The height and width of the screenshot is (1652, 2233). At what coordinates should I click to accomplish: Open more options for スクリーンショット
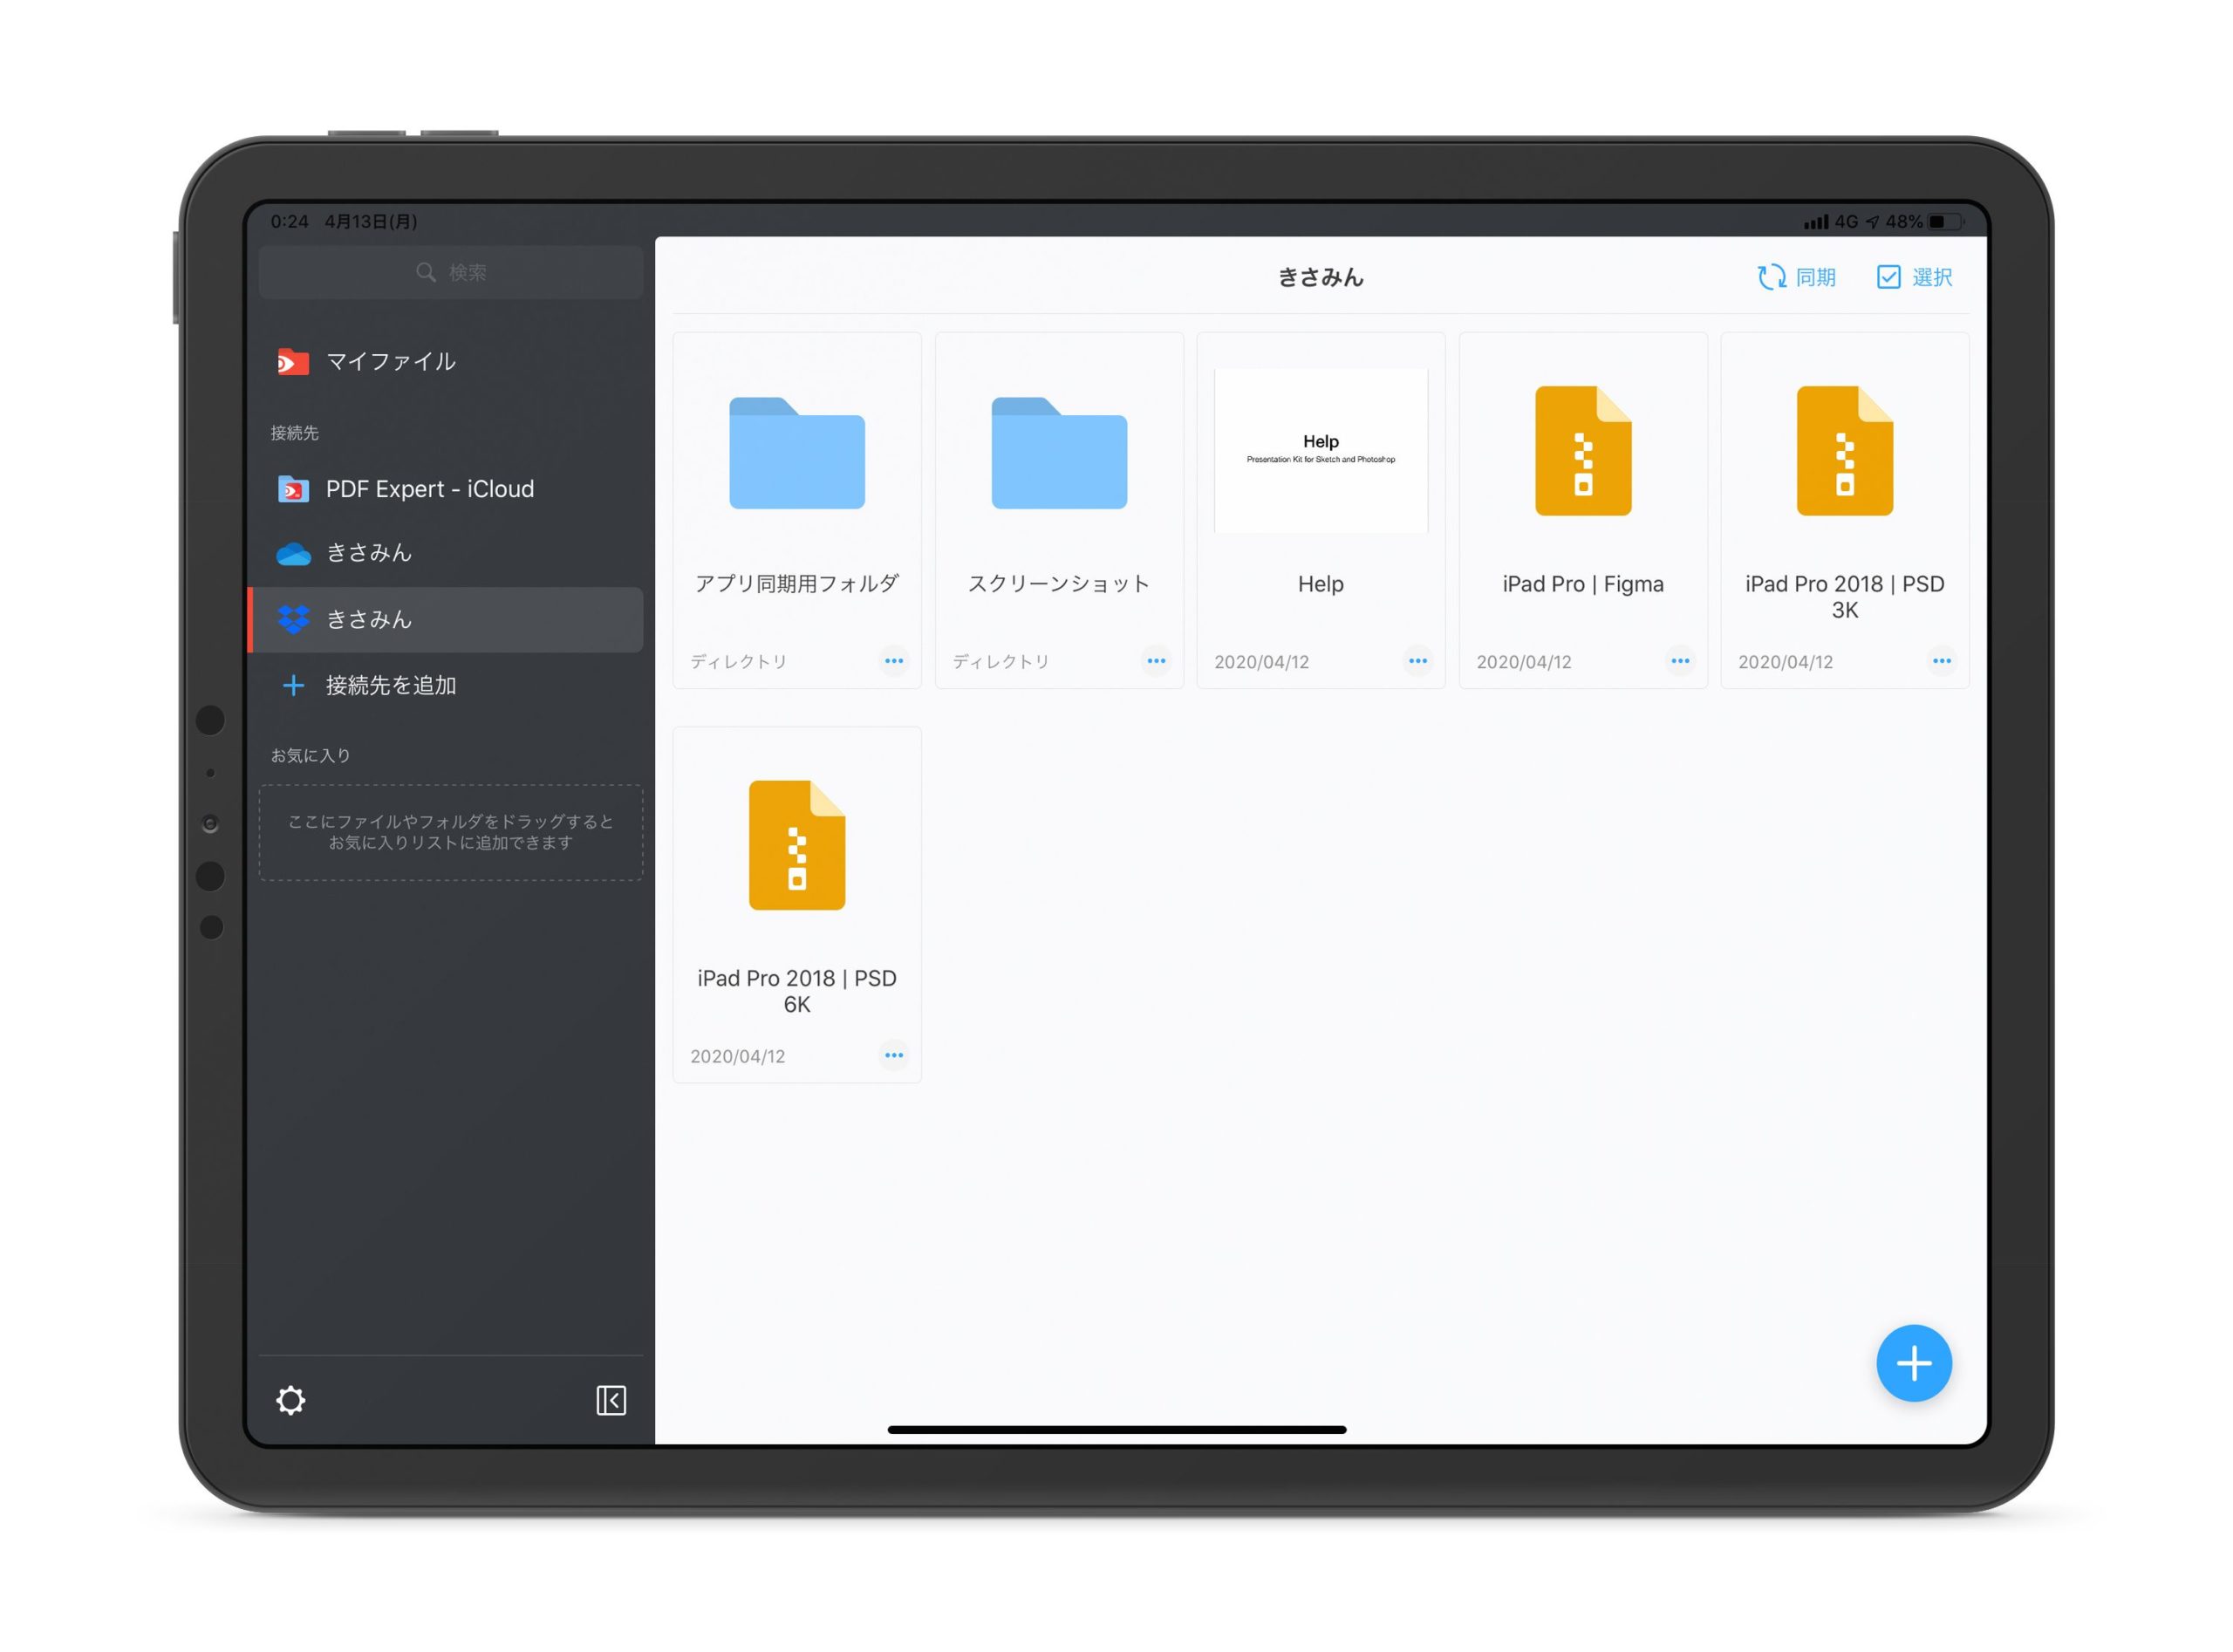click(1156, 661)
